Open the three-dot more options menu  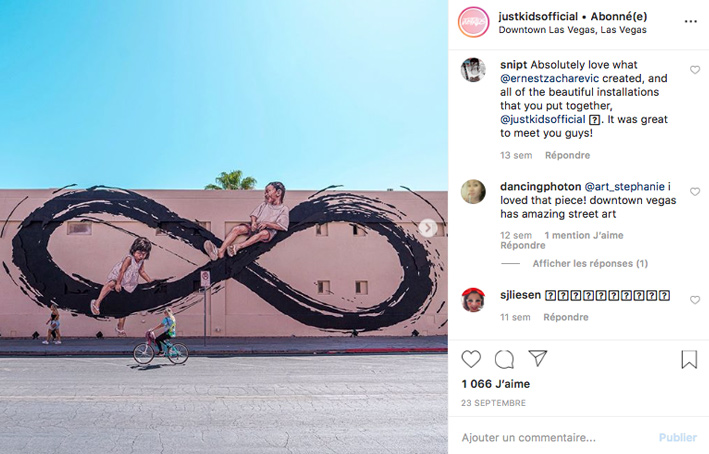pos(690,22)
